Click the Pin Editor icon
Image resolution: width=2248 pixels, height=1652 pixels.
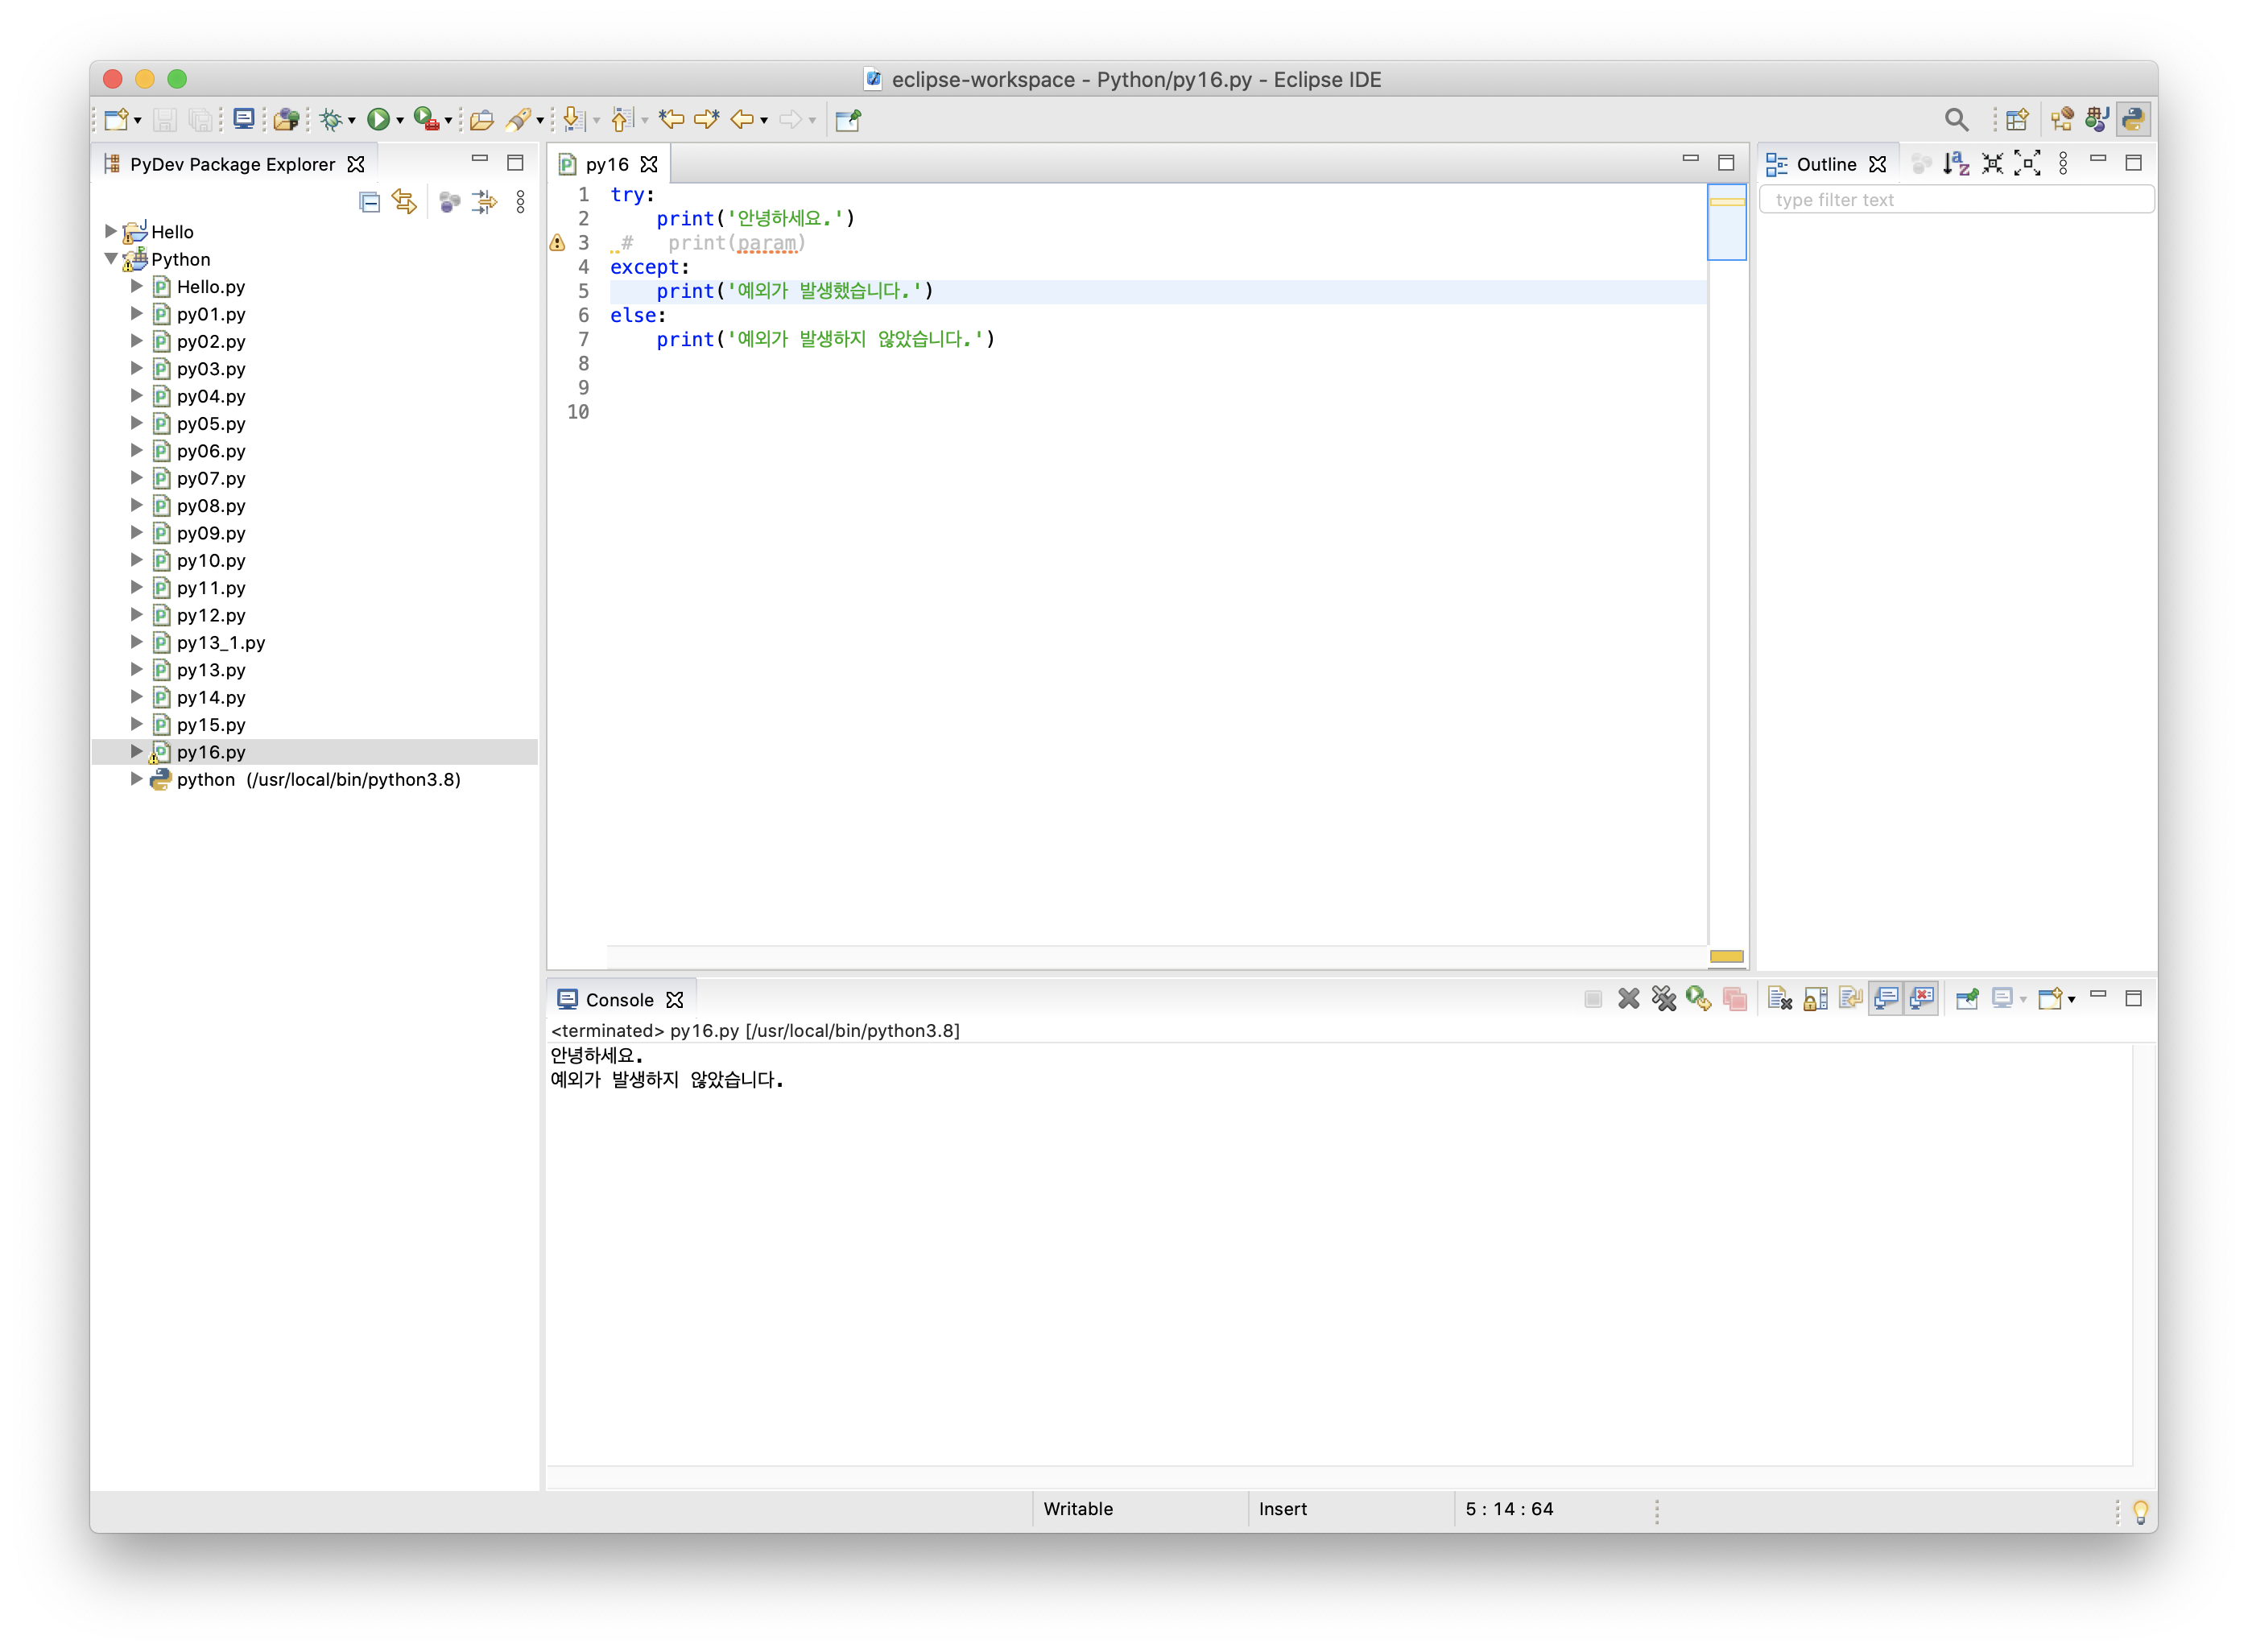pos(848,120)
